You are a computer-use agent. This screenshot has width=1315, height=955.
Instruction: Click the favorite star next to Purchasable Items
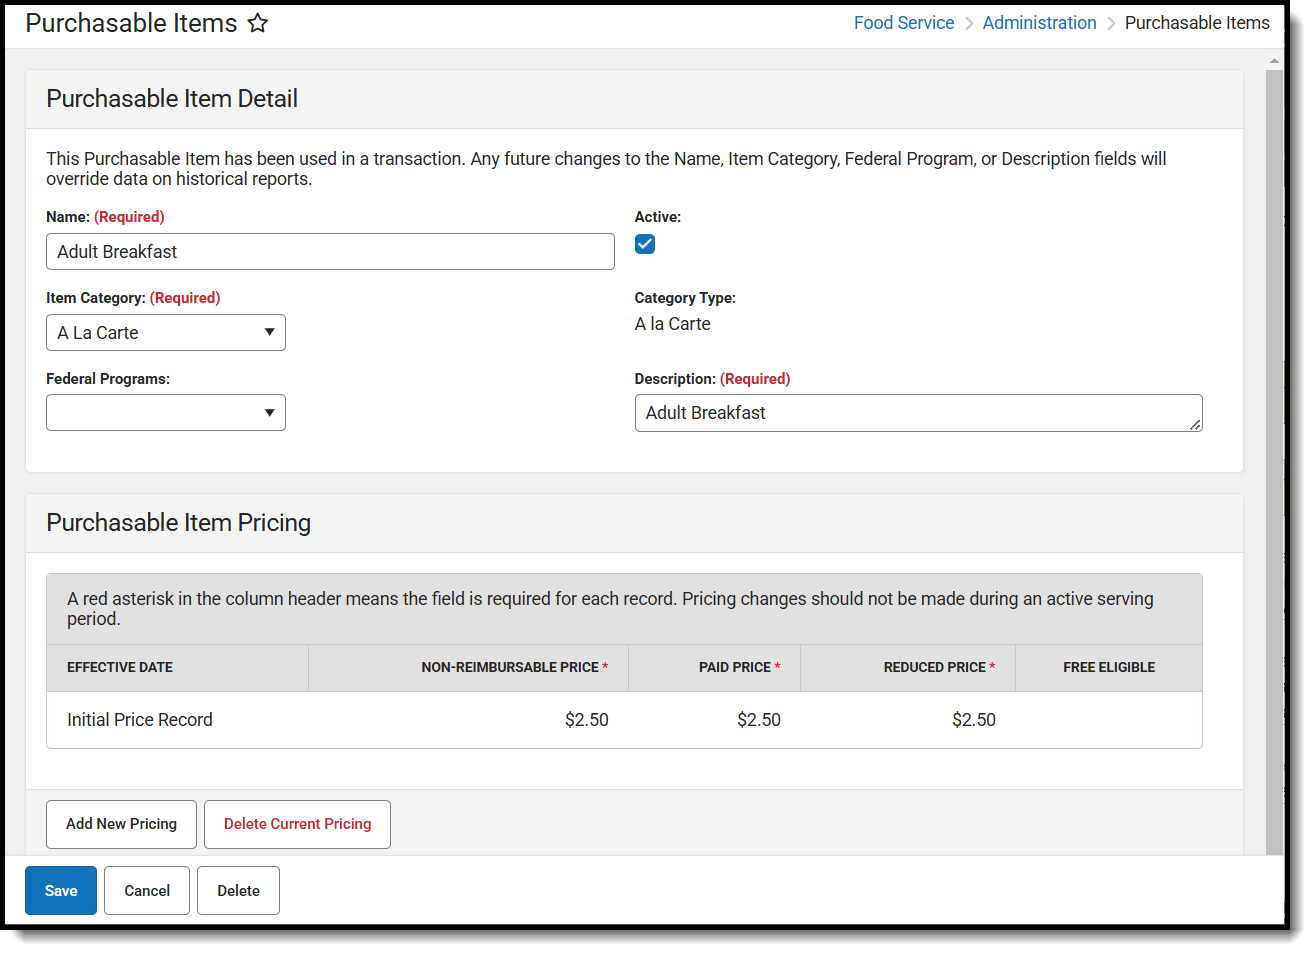258,23
